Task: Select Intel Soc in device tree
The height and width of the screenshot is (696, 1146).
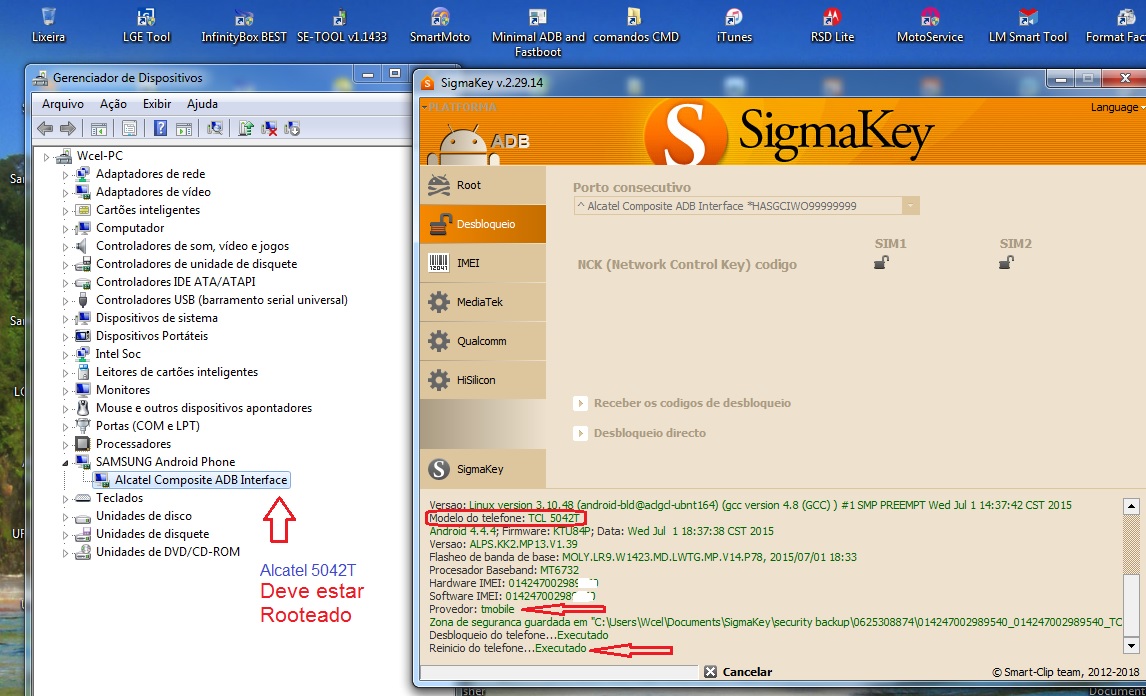Action: pos(118,354)
